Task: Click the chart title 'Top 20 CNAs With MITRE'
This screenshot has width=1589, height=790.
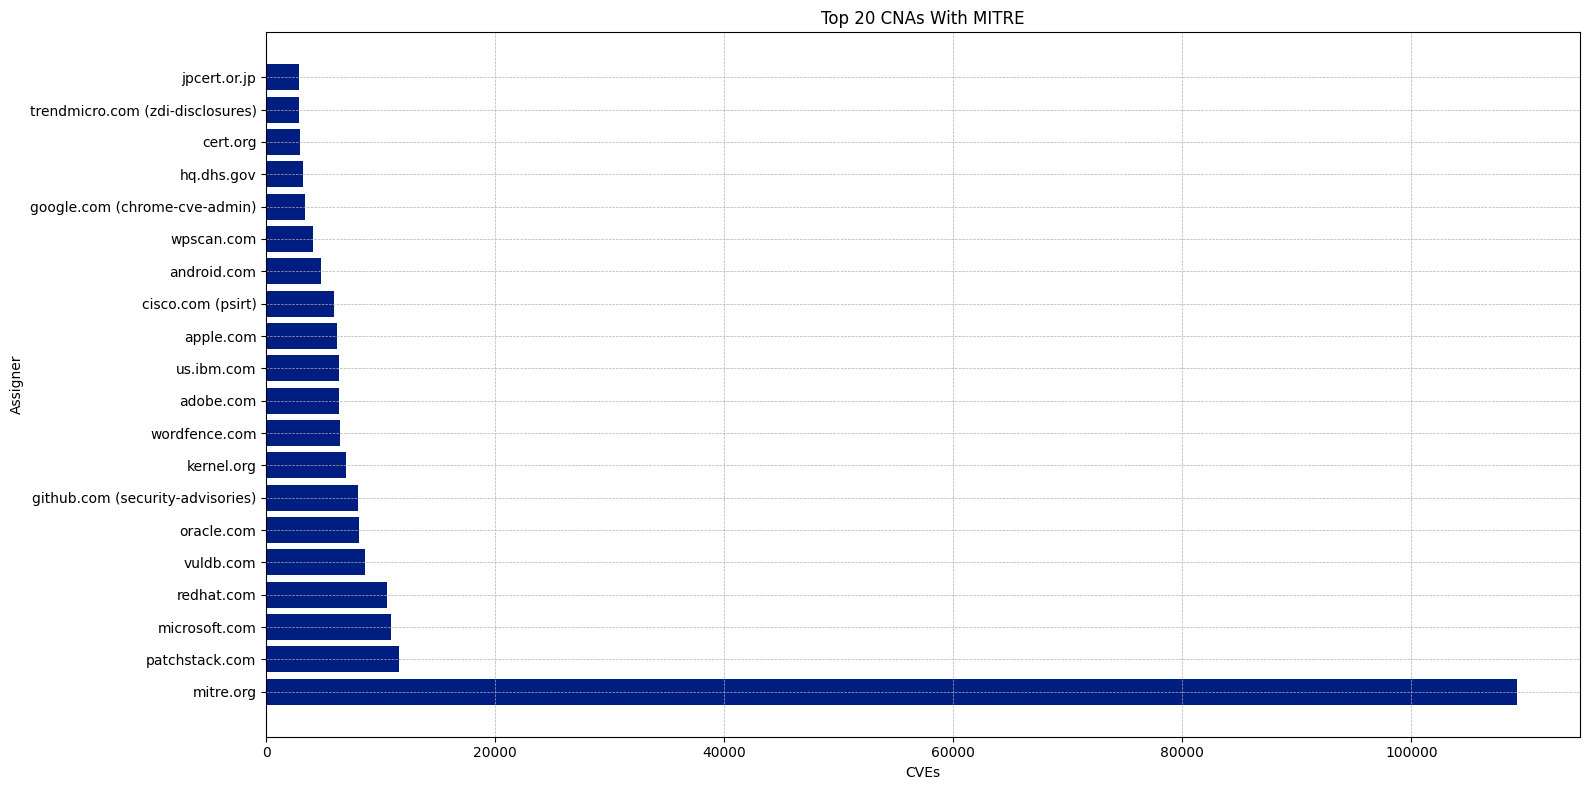Action: click(922, 18)
